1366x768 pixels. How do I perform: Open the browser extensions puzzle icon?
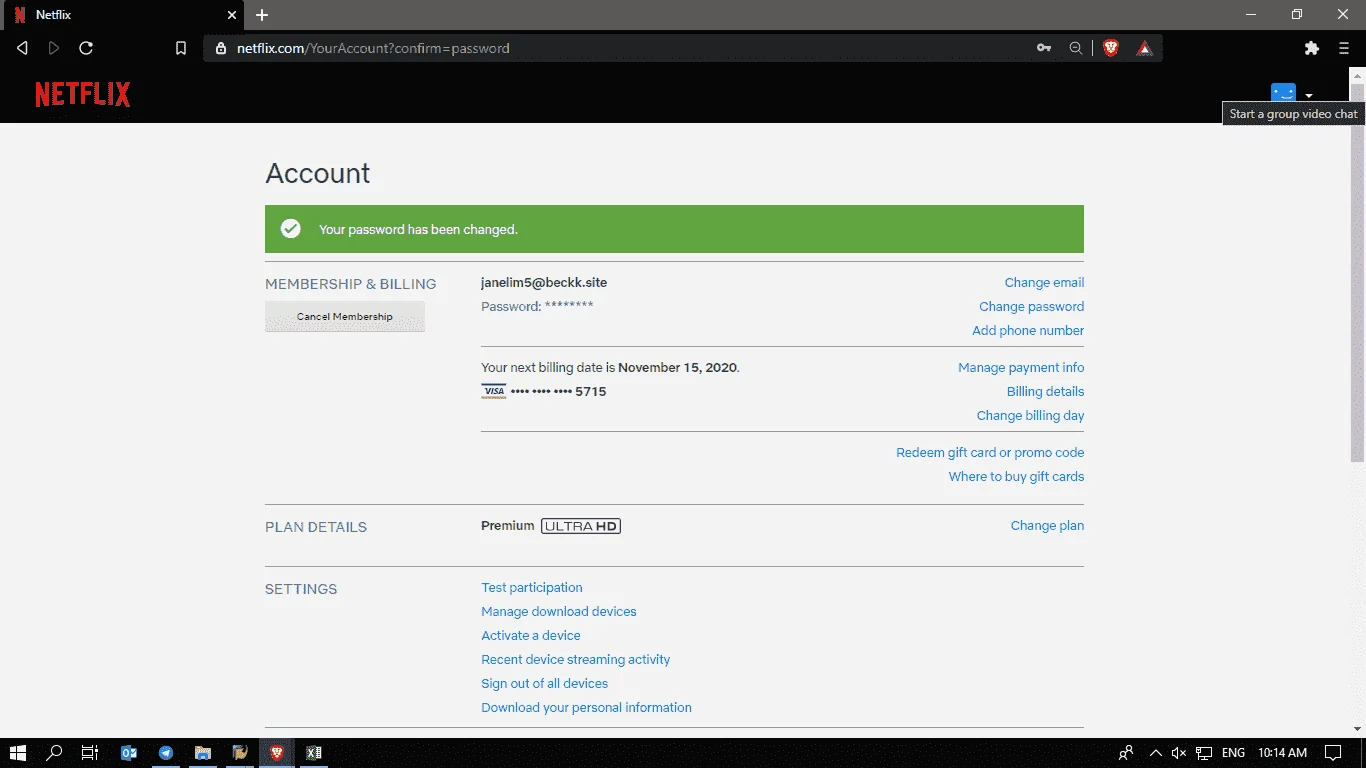point(1312,48)
